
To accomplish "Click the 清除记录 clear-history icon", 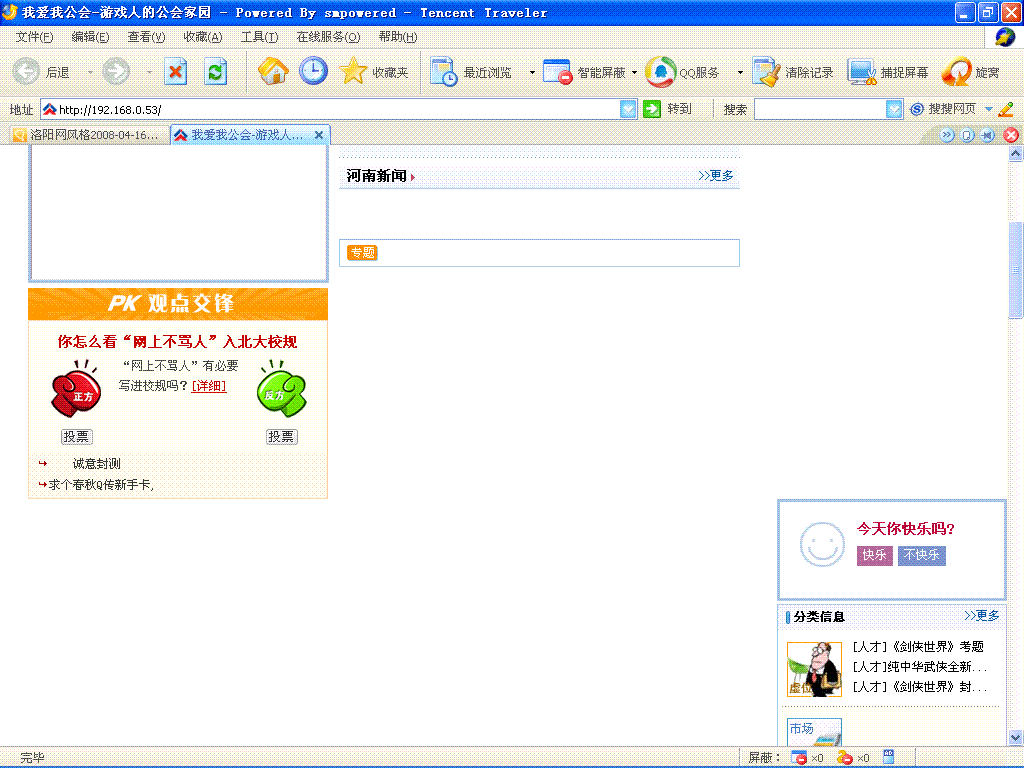I will pos(766,71).
